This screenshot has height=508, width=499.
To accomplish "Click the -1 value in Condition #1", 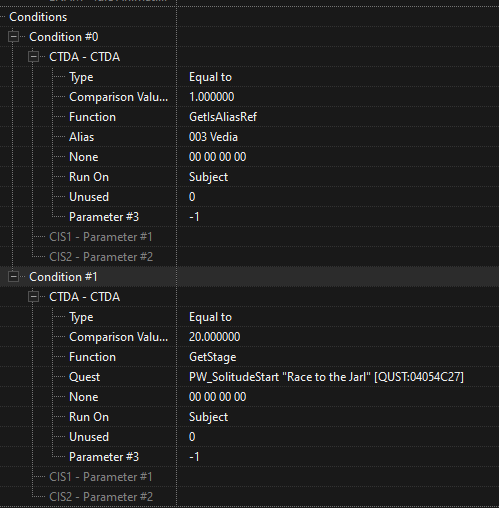I will coord(194,457).
